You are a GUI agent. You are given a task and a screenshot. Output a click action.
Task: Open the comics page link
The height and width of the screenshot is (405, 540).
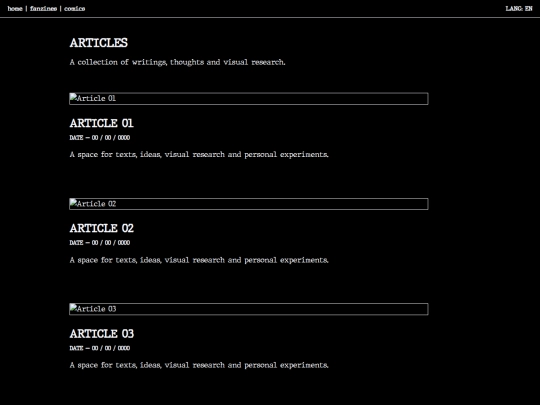[x=74, y=9]
